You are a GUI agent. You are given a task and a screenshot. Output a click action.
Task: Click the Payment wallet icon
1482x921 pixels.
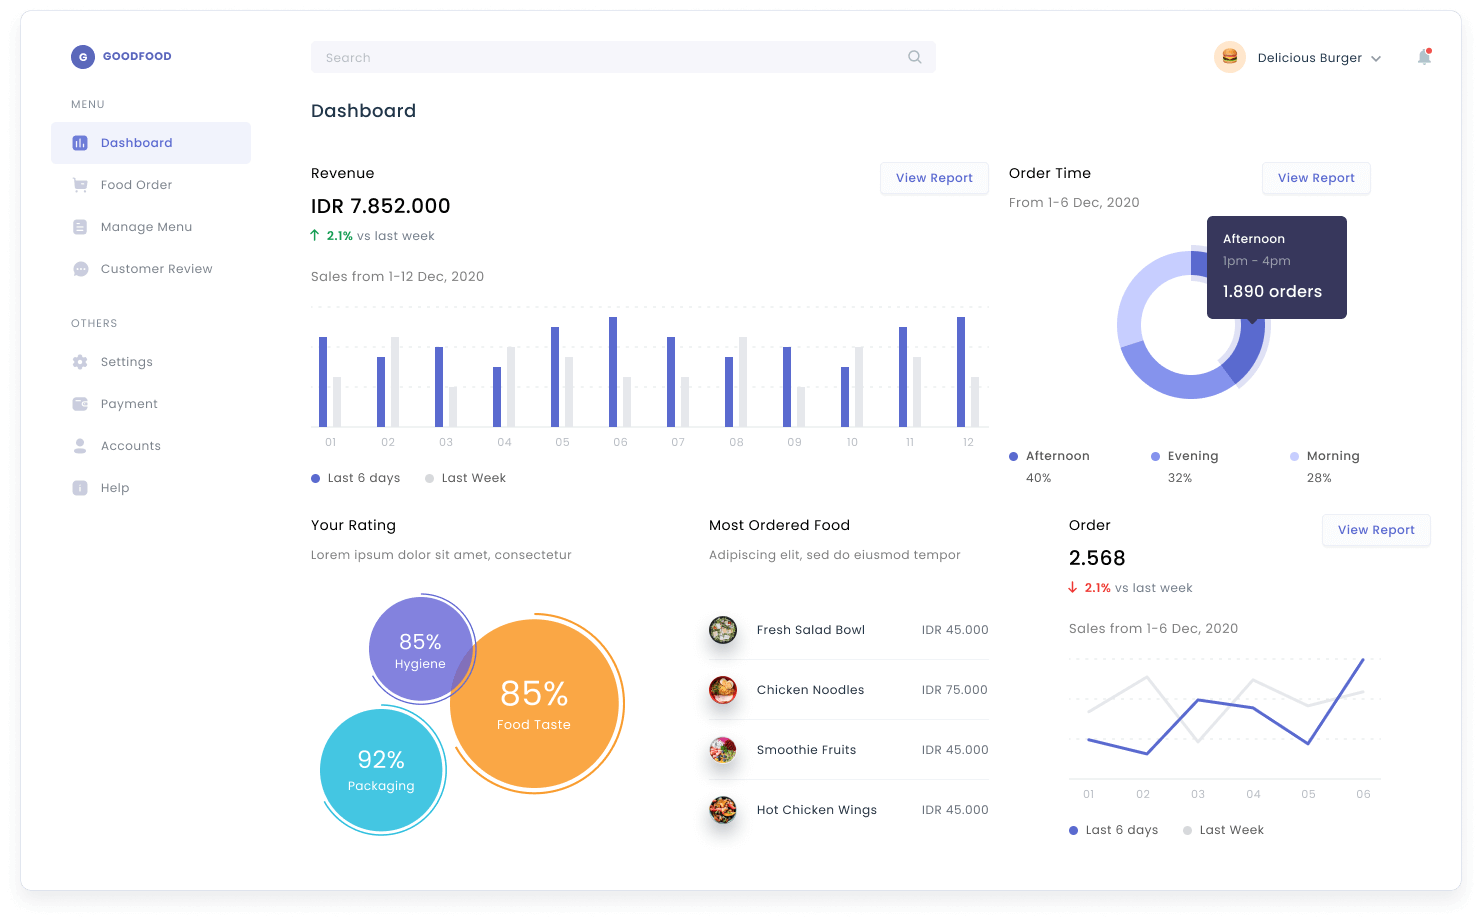pos(80,404)
